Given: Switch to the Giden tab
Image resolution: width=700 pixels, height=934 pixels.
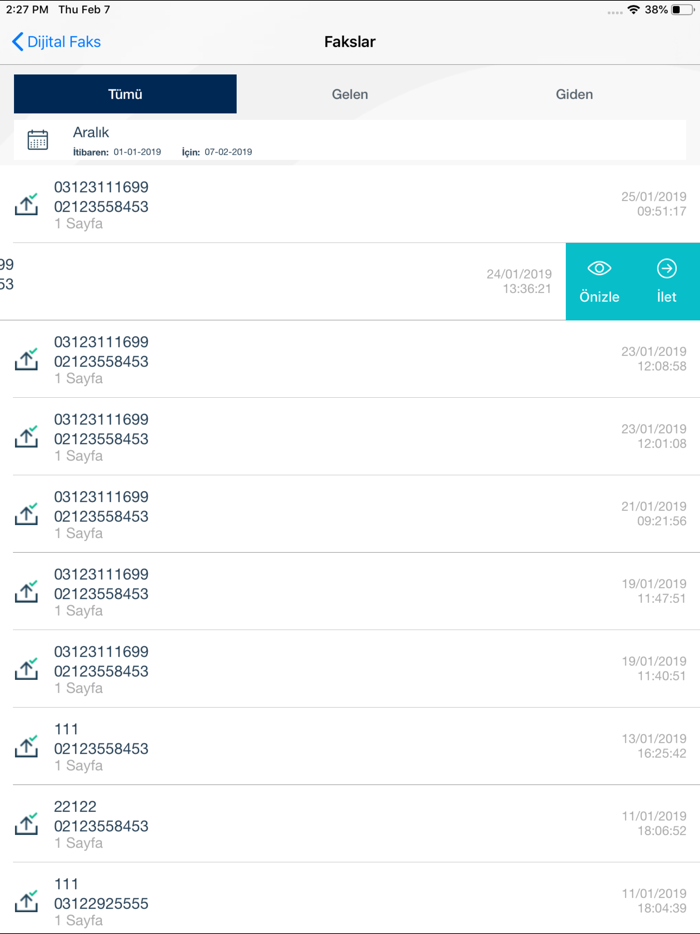Looking at the screenshot, I should coord(574,94).
